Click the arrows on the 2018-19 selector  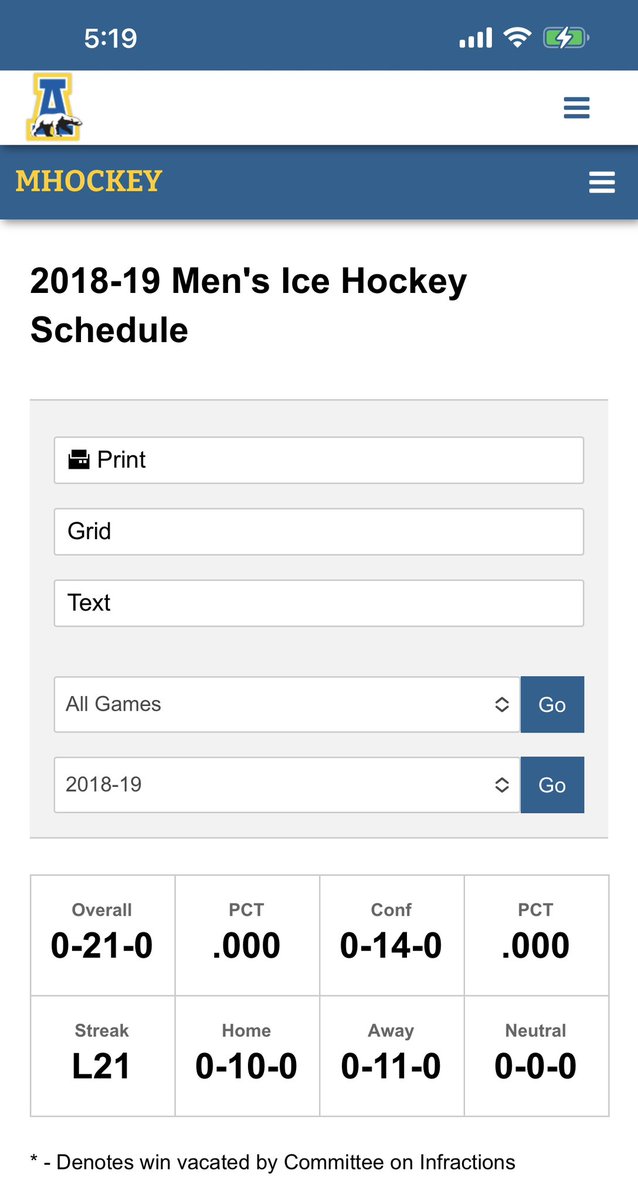pos(502,785)
